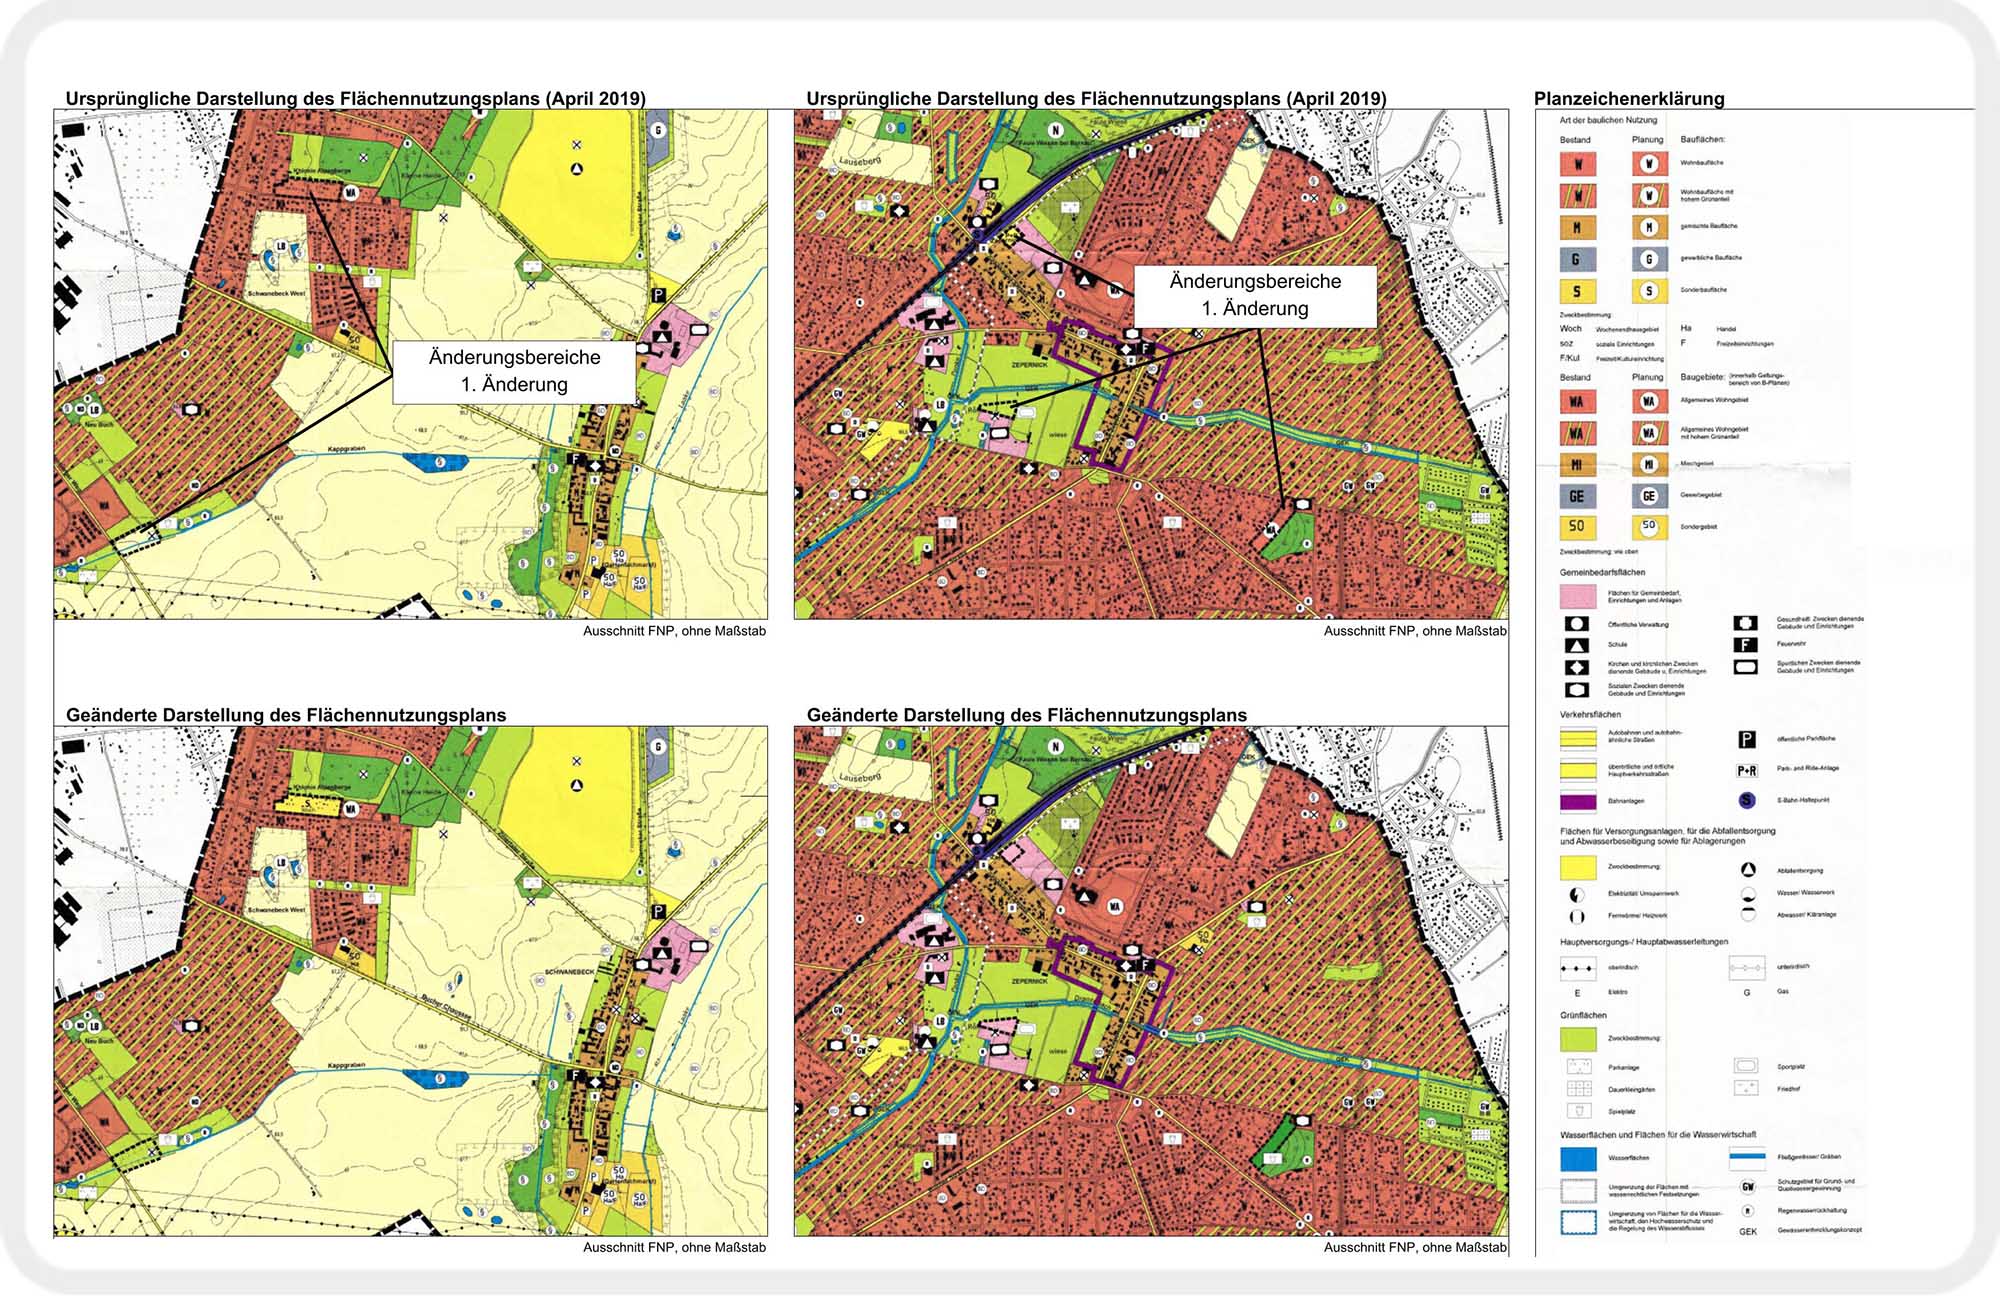This screenshot has height=1300, width=2000.
Task: Click the Dauerkleingärten grid symbol in legend
Action: point(1579,1089)
